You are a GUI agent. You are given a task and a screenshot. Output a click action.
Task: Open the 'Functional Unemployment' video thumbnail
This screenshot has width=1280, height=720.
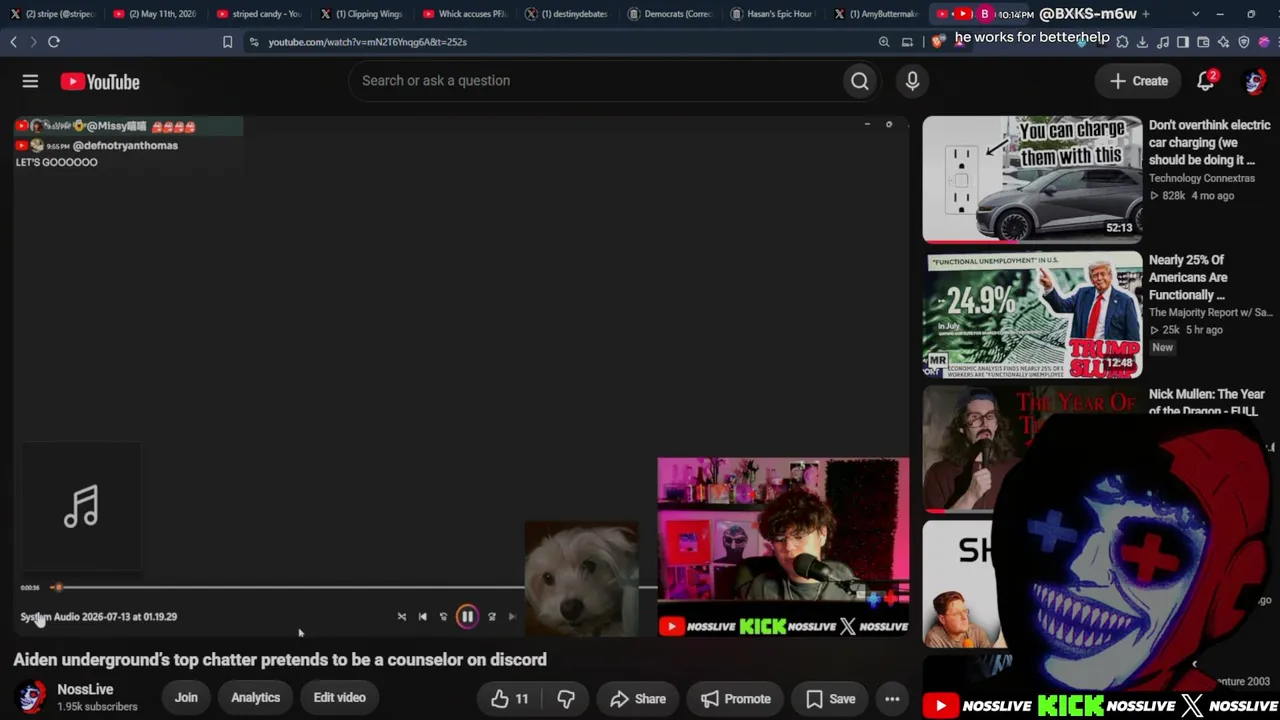click(1032, 314)
